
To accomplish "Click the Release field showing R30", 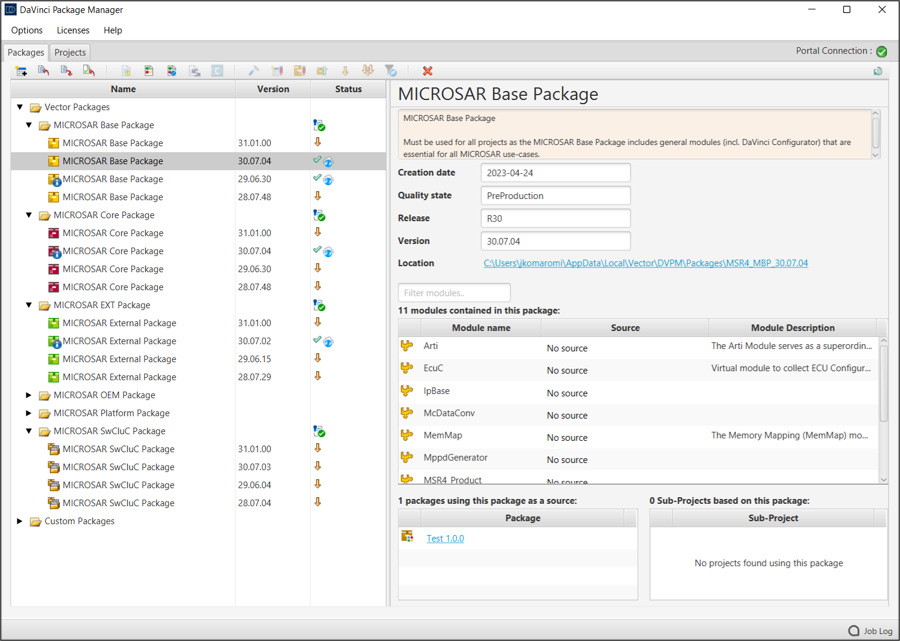I will click(x=556, y=219).
